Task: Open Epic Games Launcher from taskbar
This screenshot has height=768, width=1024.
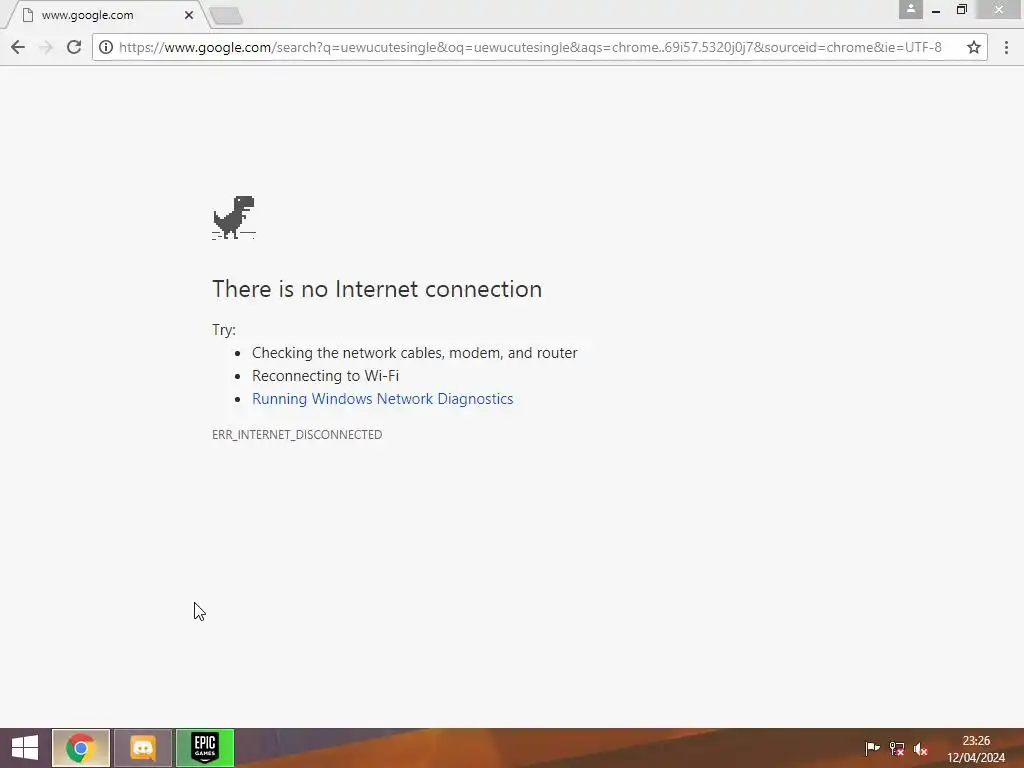Action: coord(205,748)
